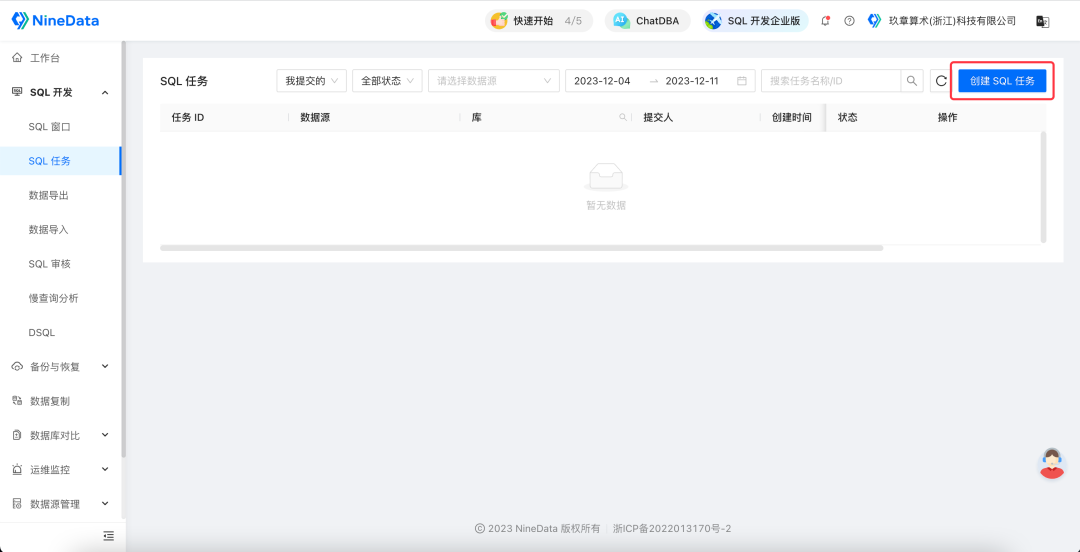Click the sidebar vertical scrollbar
The image size is (1080, 552).
(123, 249)
